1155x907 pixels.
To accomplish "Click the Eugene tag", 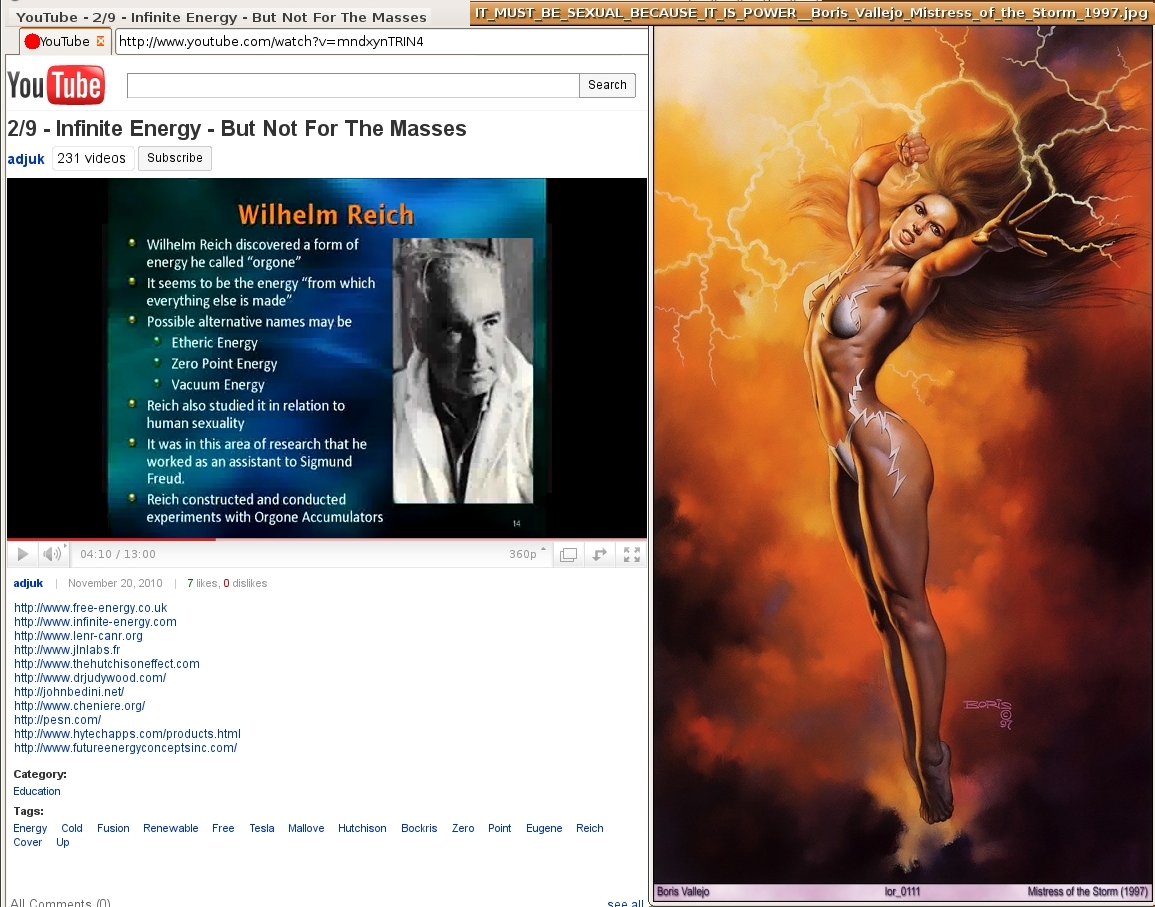I will (x=544, y=828).
